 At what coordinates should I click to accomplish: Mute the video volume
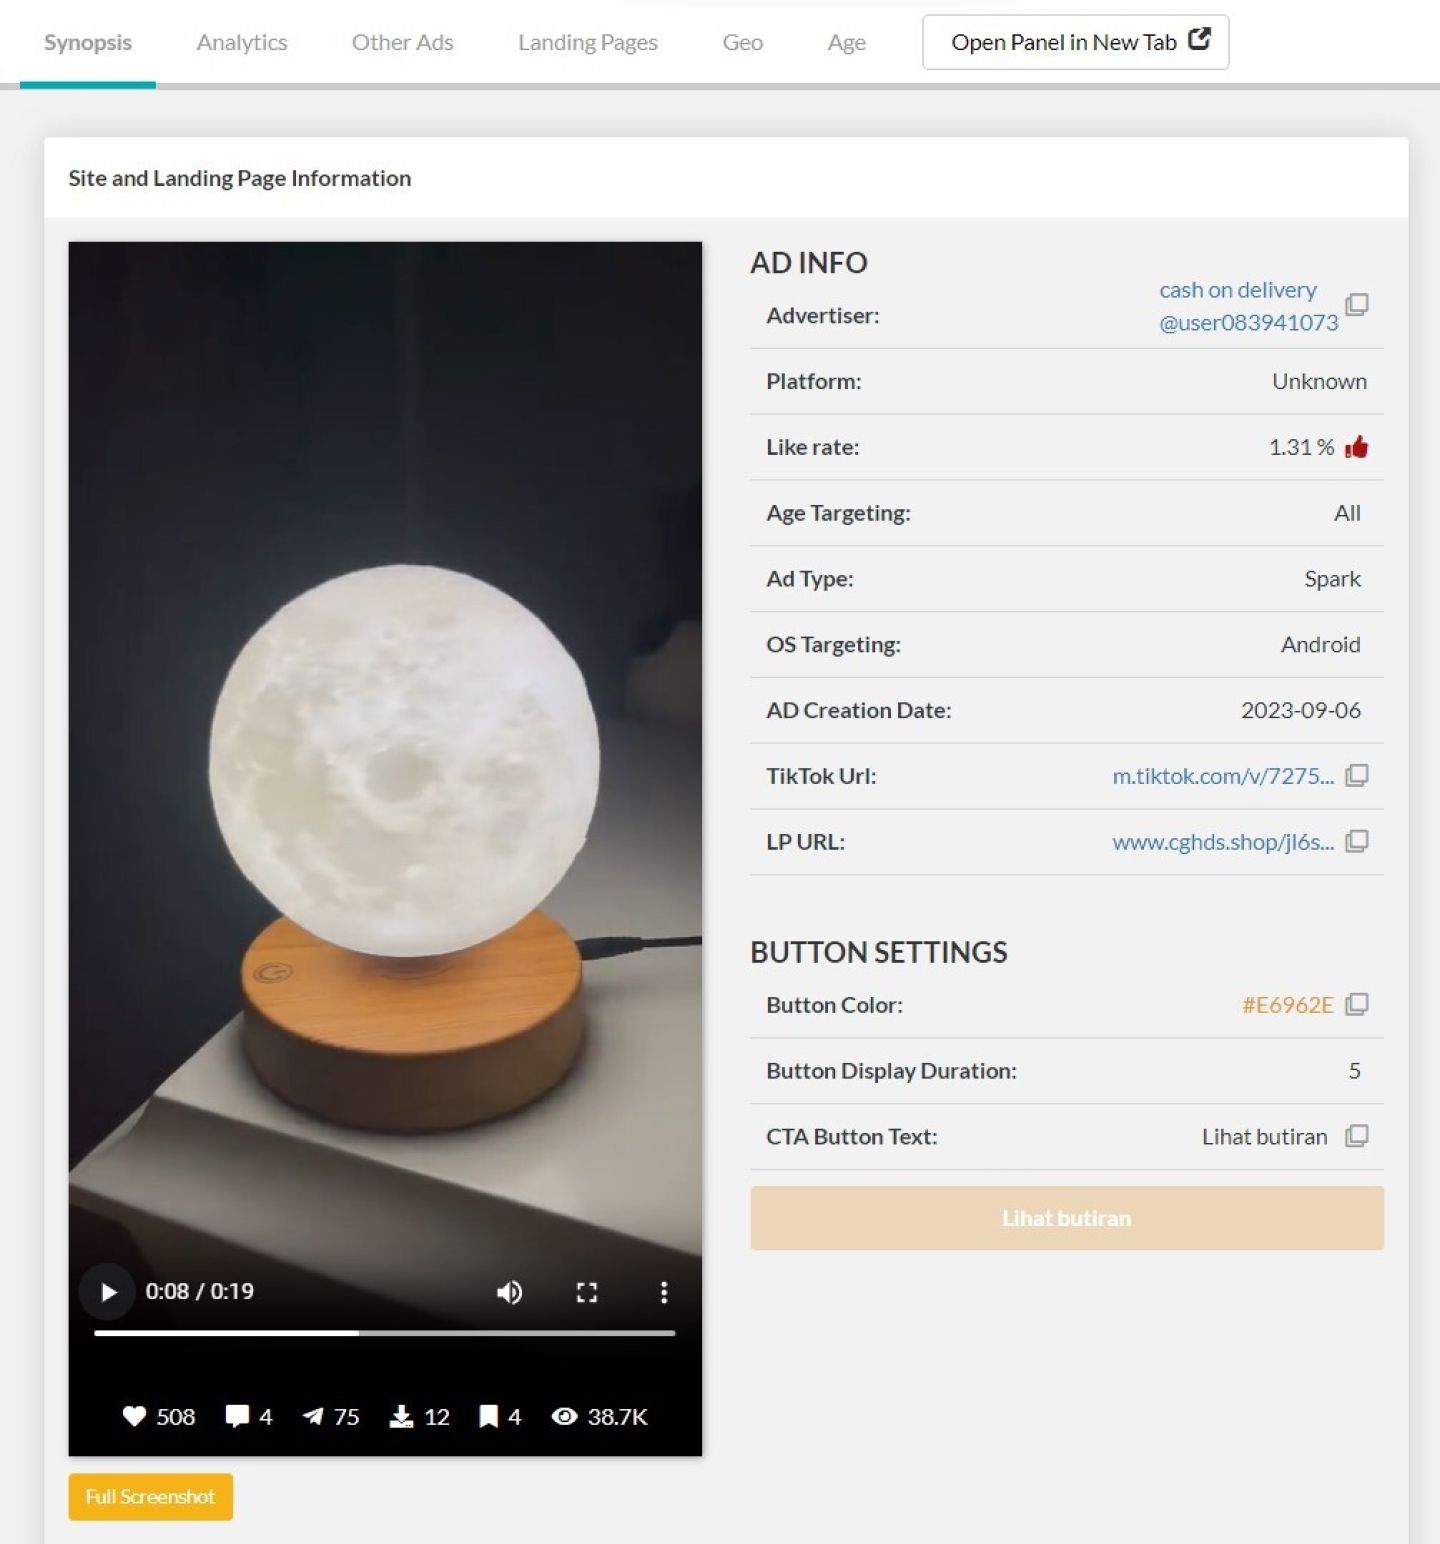coord(509,1292)
